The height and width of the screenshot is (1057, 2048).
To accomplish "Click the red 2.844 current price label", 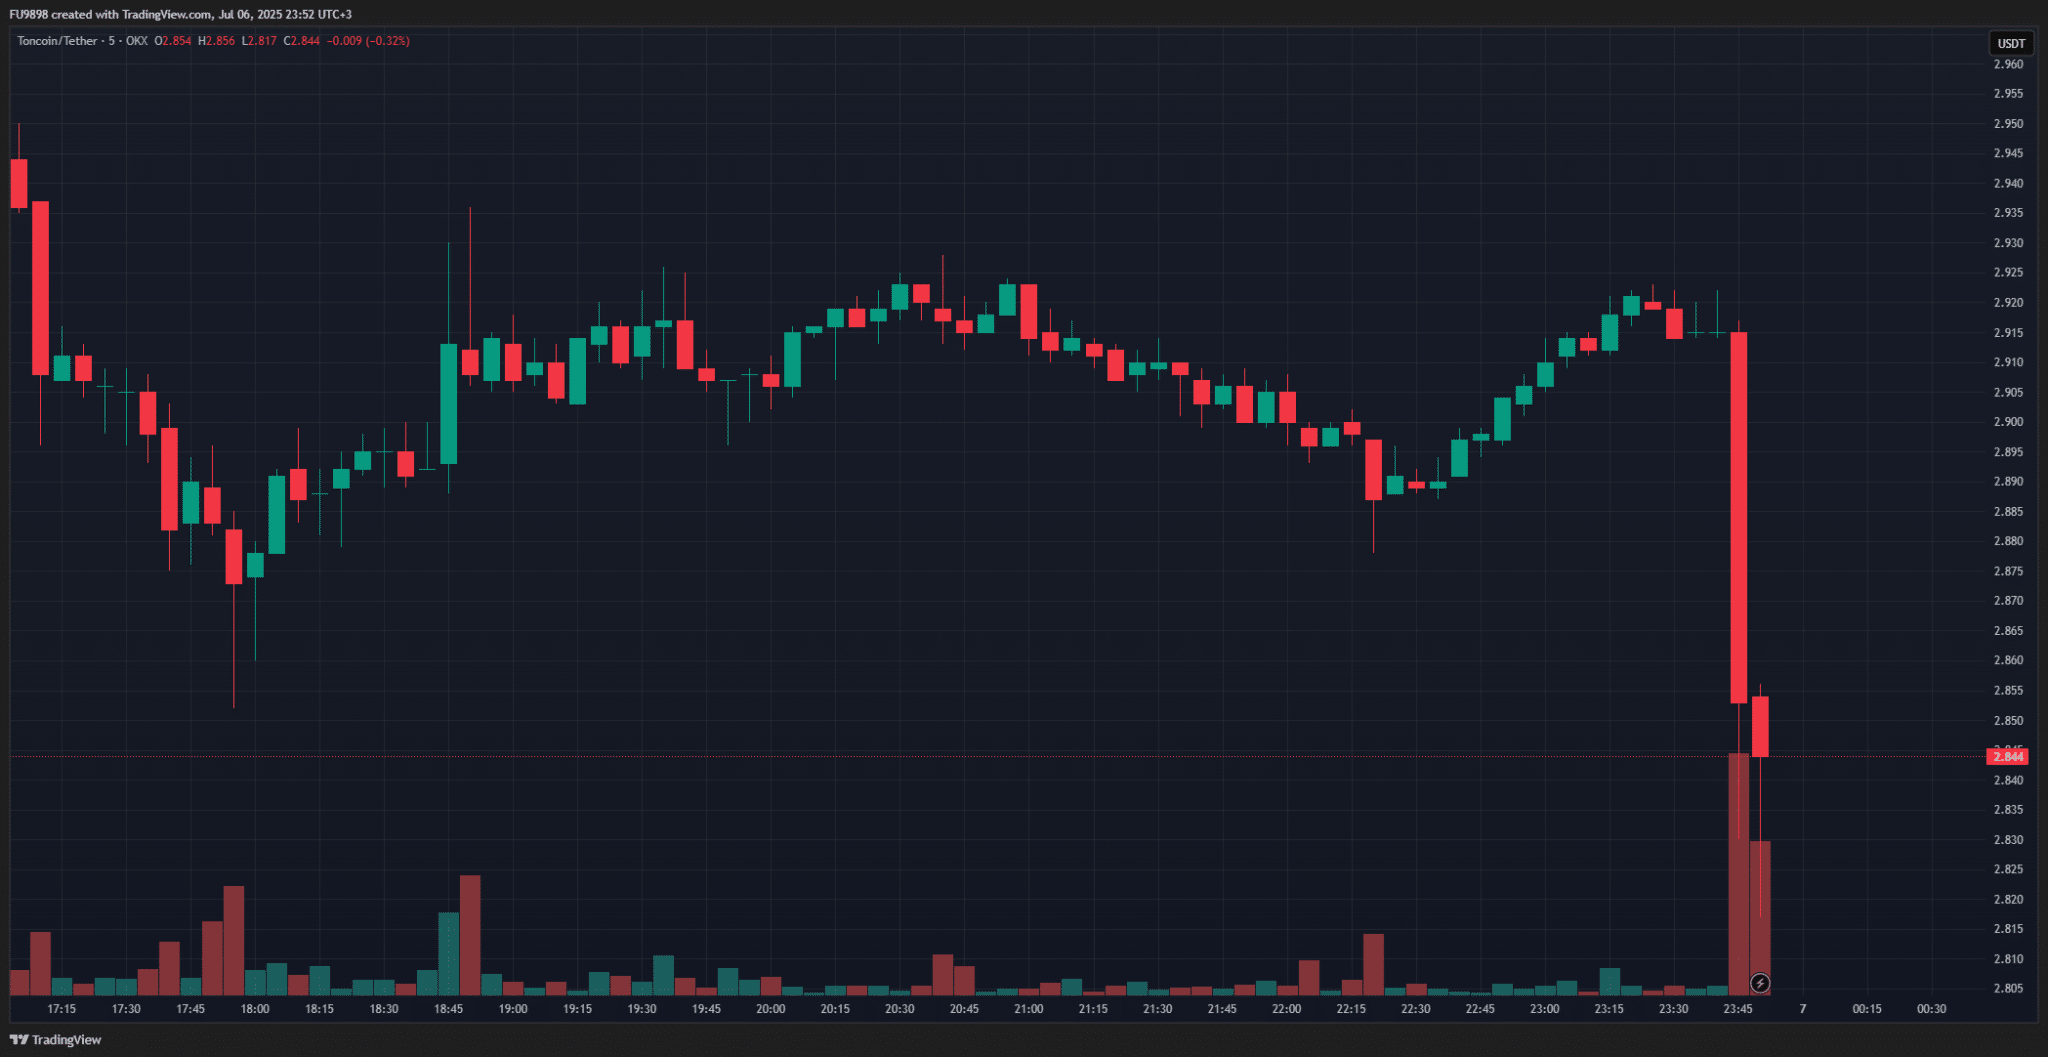I will [2007, 757].
